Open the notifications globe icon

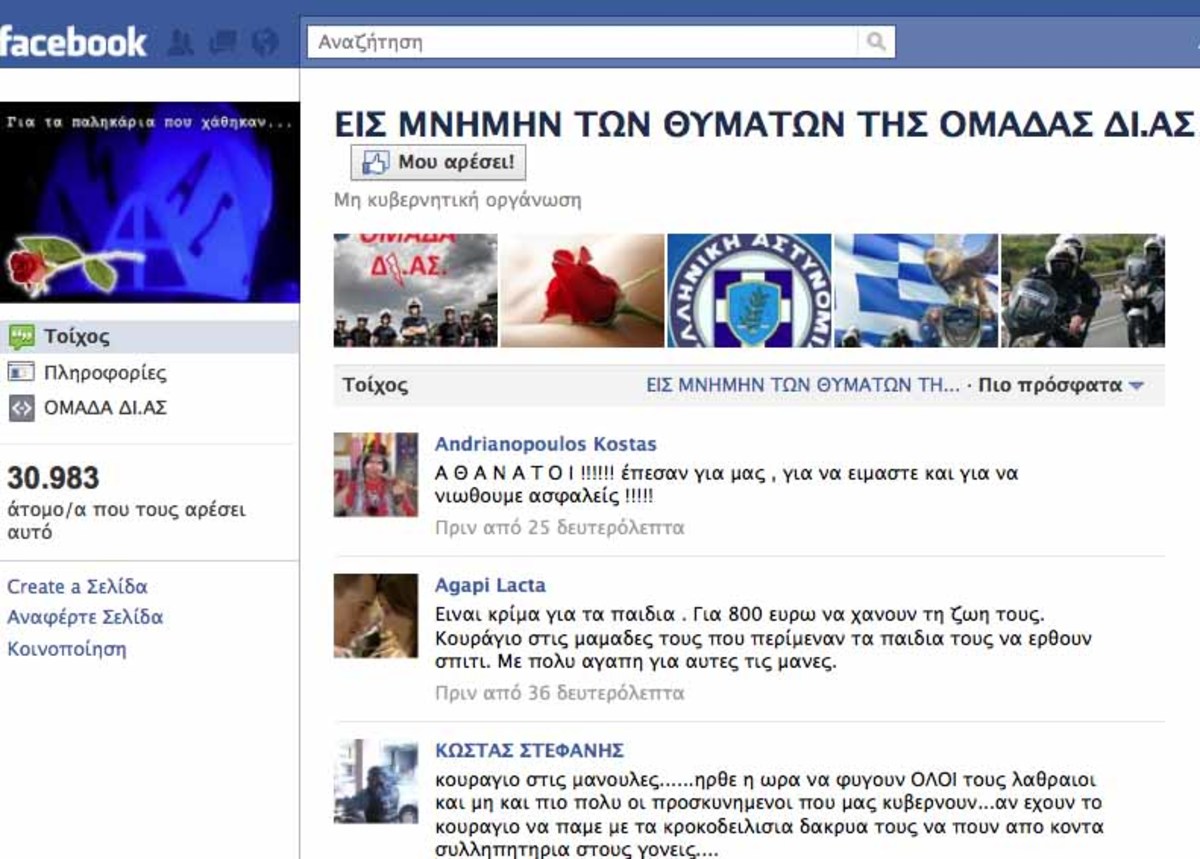265,42
